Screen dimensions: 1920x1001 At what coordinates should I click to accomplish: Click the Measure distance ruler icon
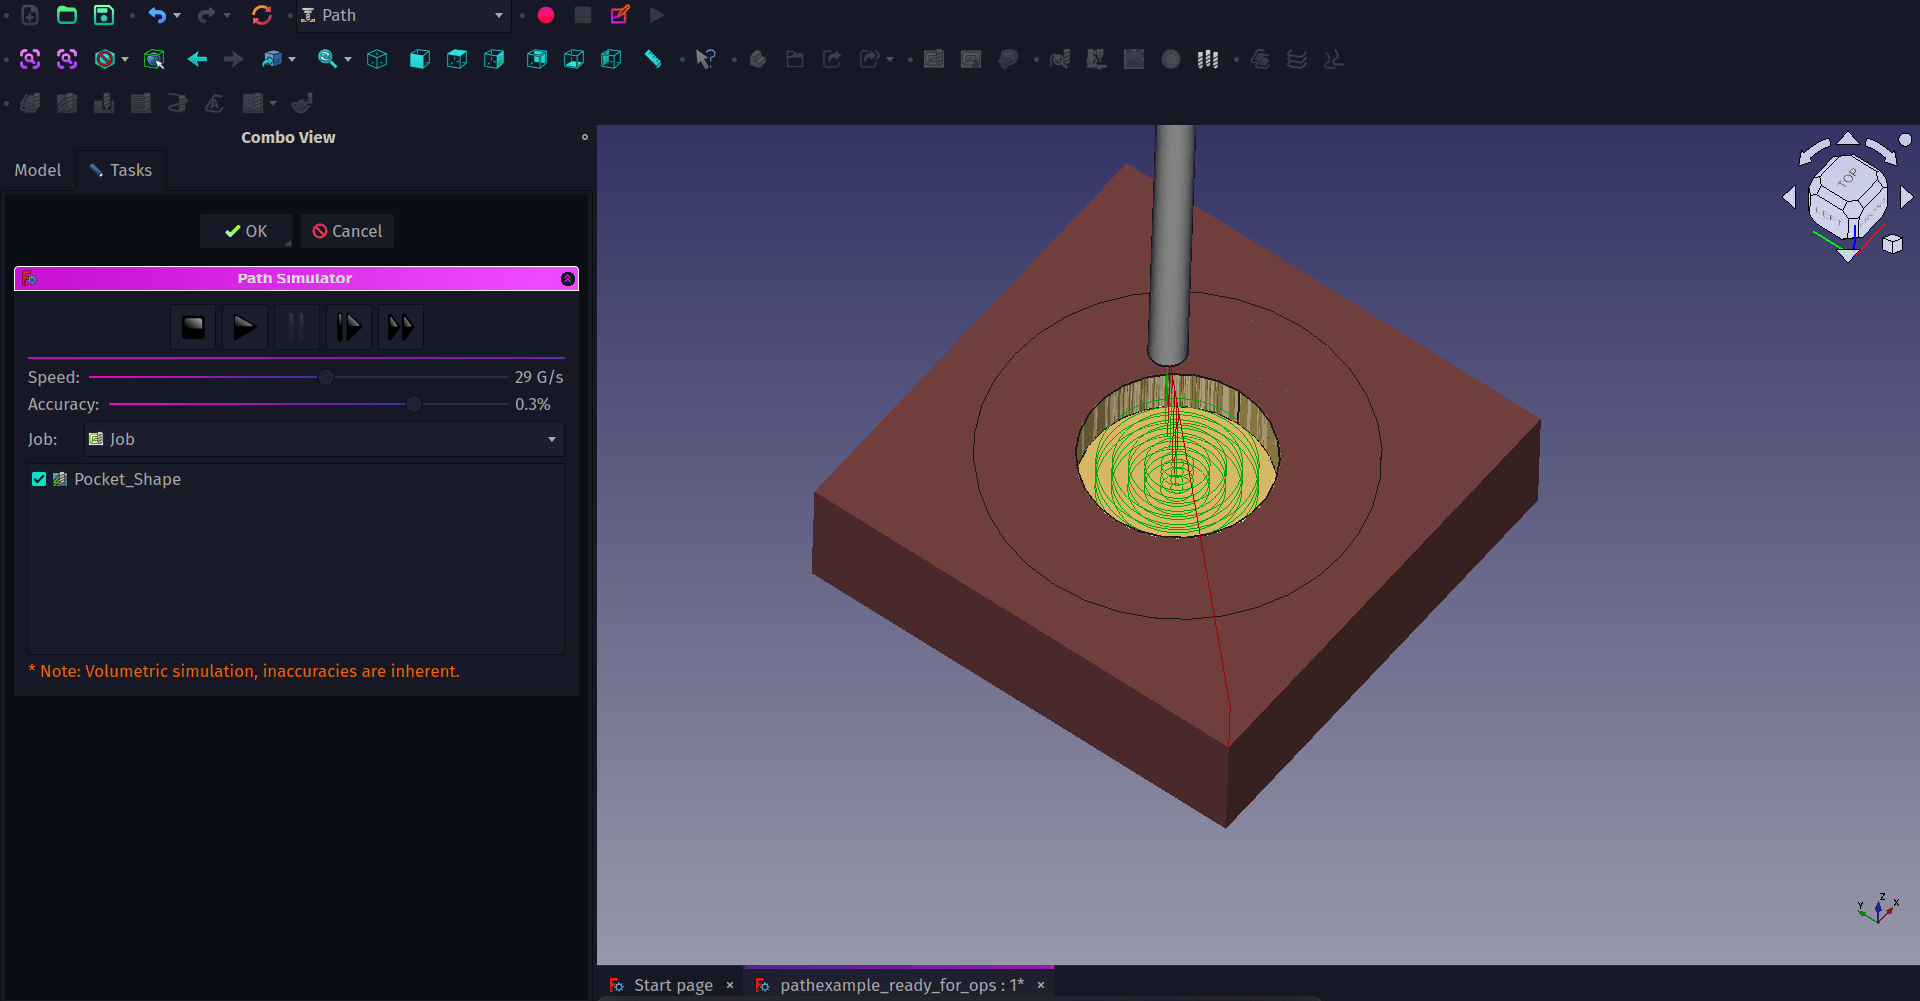click(653, 60)
